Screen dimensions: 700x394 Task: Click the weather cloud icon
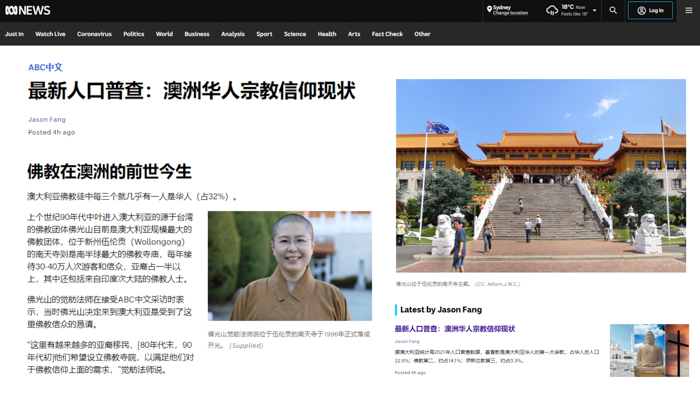point(552,10)
